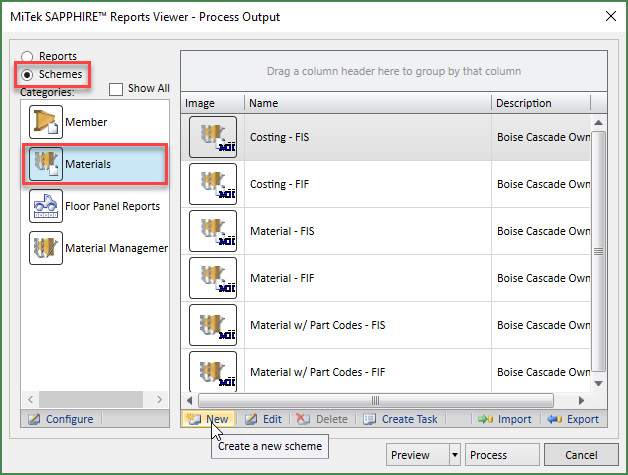Click the Delete red X icon
Screen dimensions: 628x475
302,419
